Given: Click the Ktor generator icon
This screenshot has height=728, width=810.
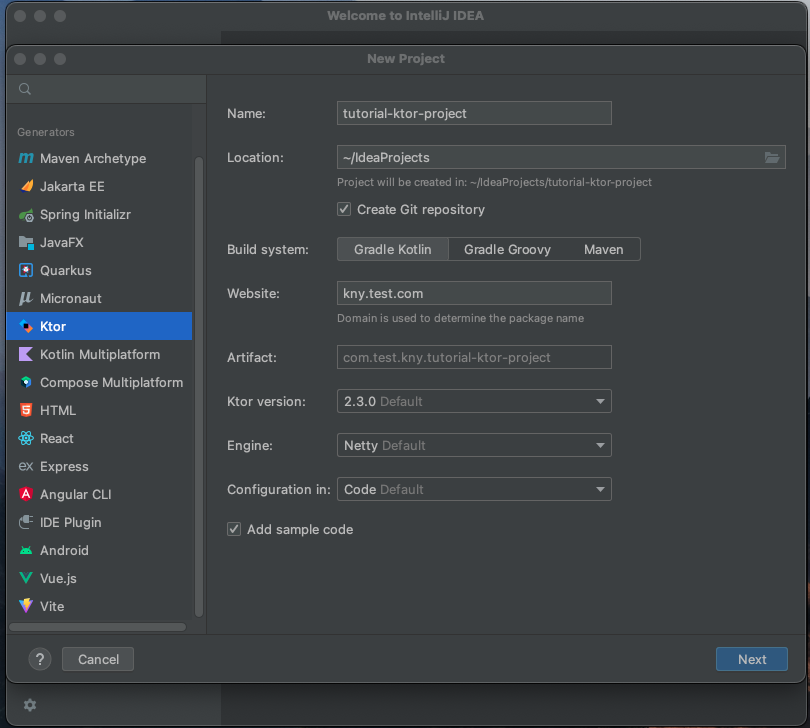Looking at the screenshot, I should [26, 326].
